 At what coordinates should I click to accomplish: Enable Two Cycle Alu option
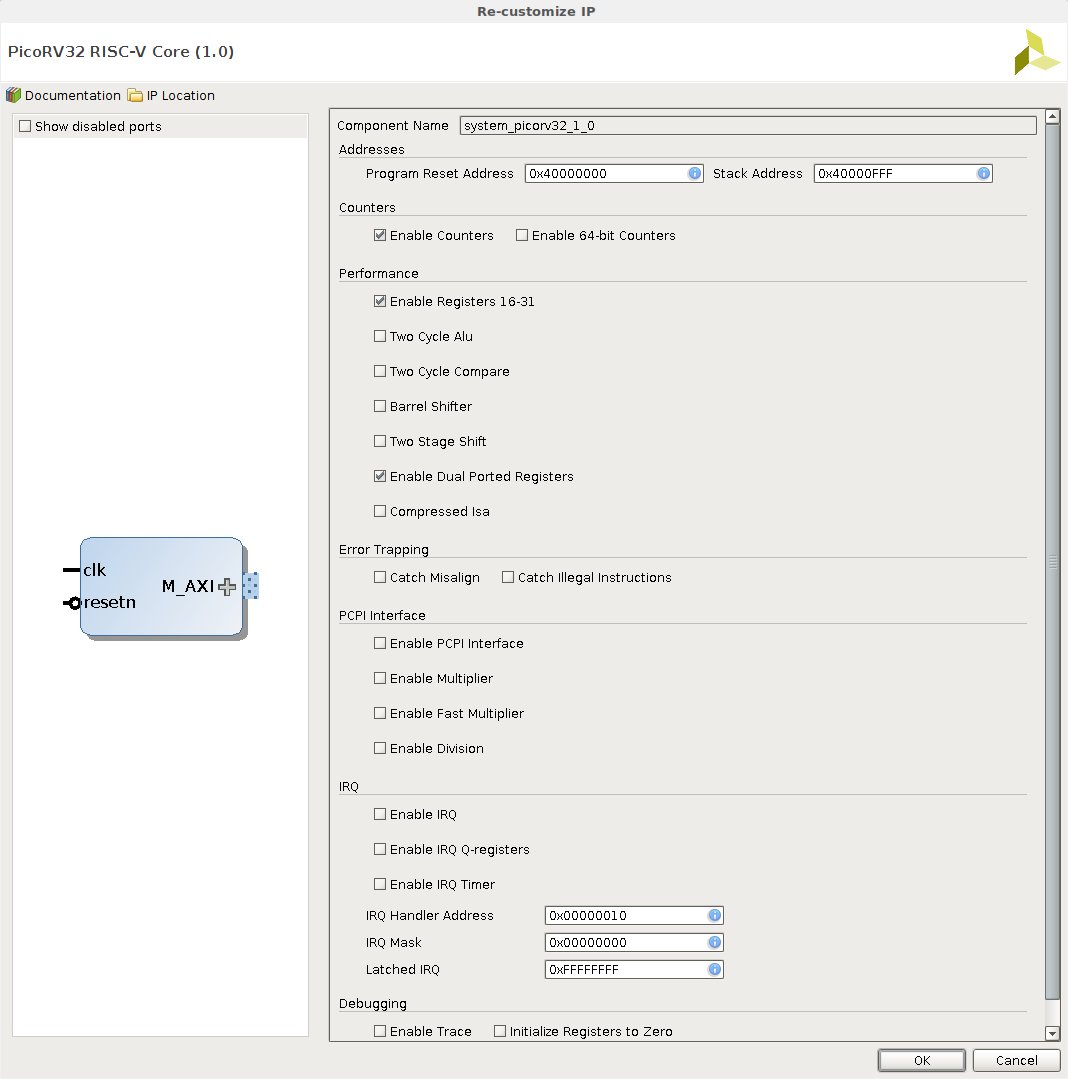click(380, 336)
